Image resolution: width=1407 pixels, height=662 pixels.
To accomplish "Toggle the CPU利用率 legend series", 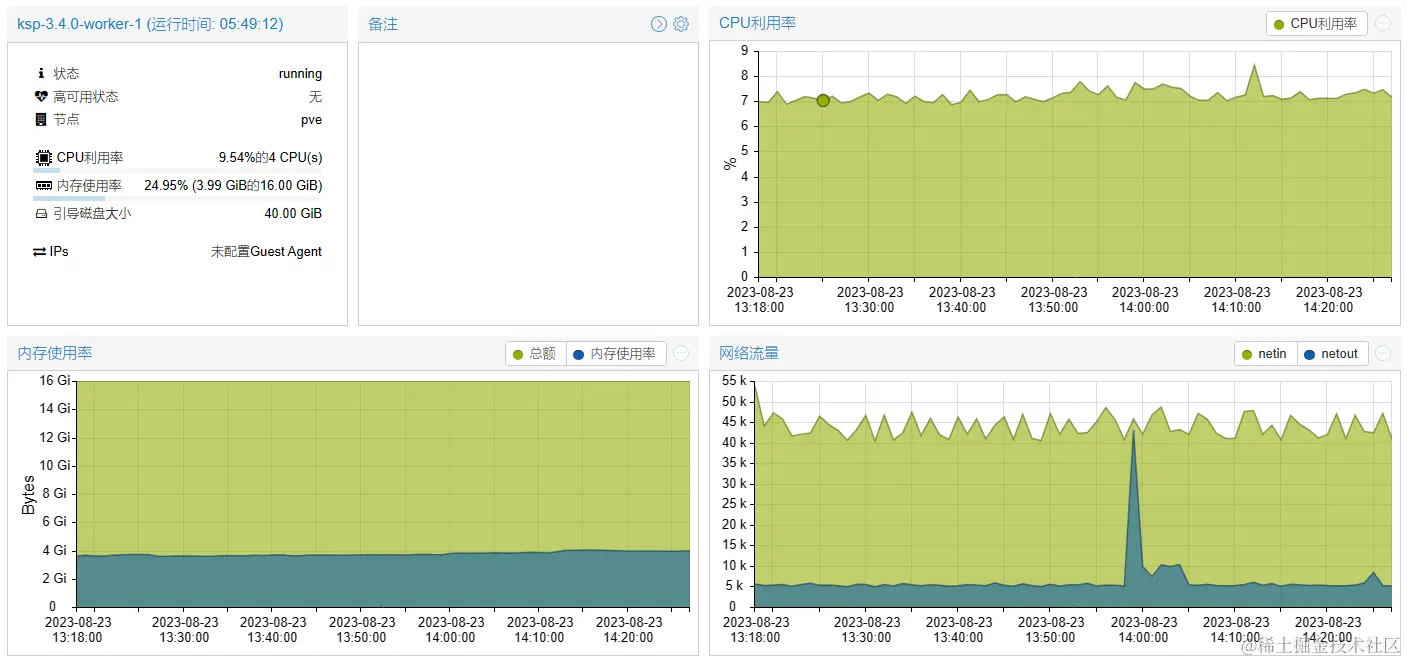I will 1317,23.
